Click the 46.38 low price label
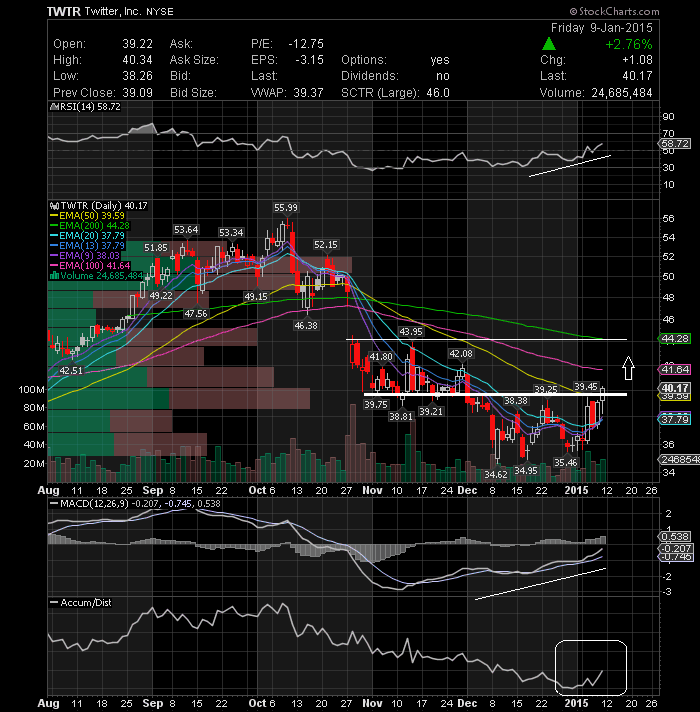 pos(306,326)
